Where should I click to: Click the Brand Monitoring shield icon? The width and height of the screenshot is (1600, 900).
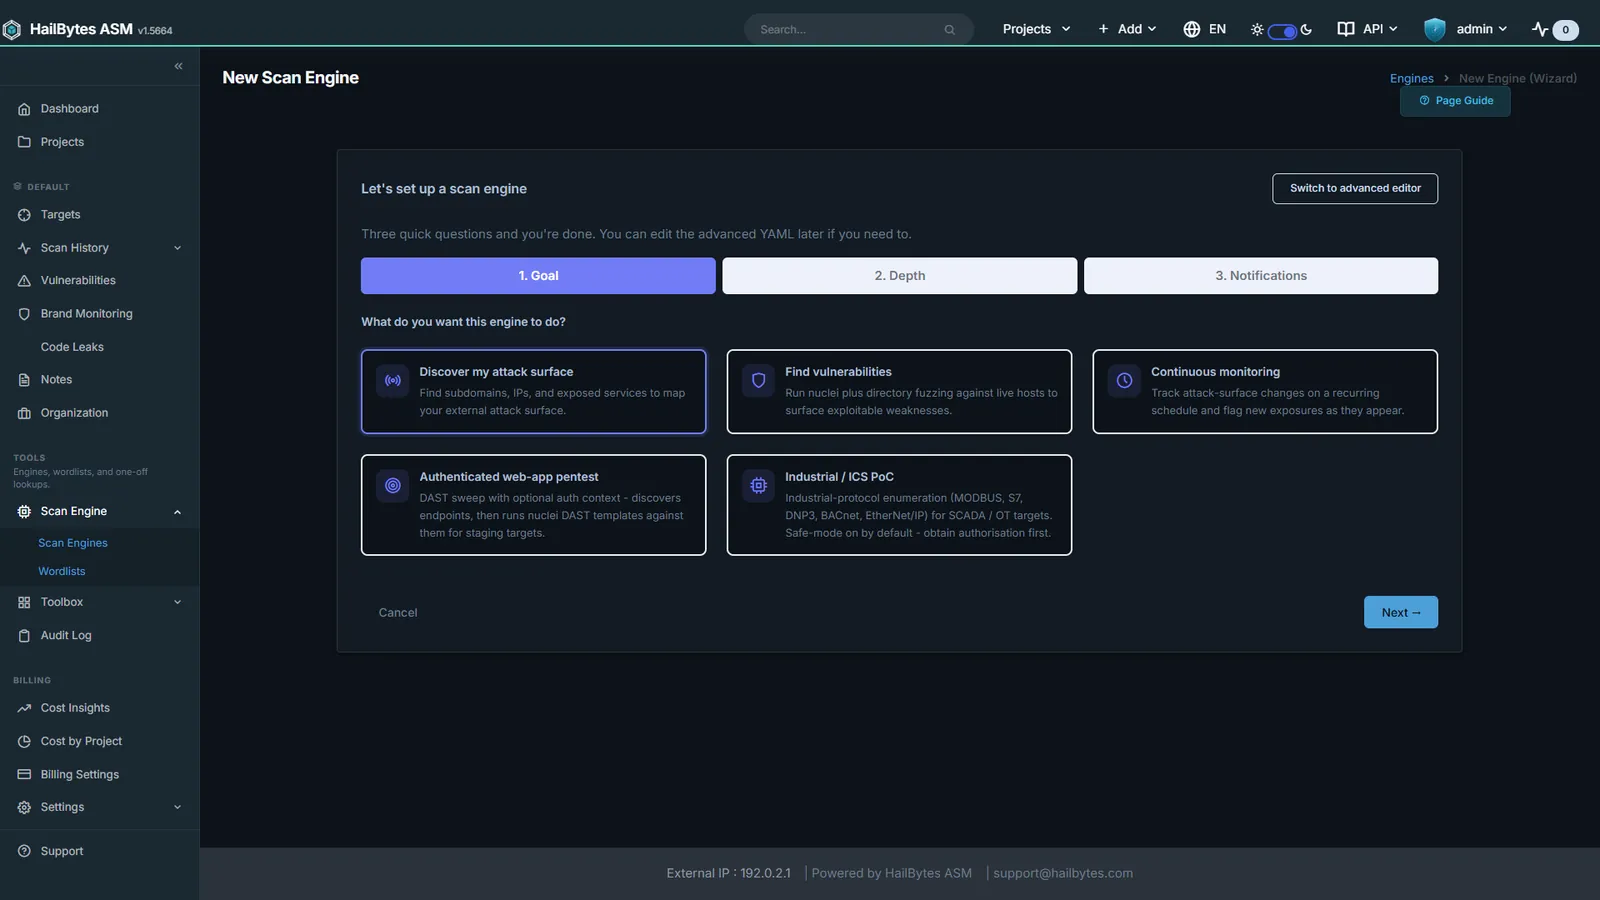tap(24, 314)
